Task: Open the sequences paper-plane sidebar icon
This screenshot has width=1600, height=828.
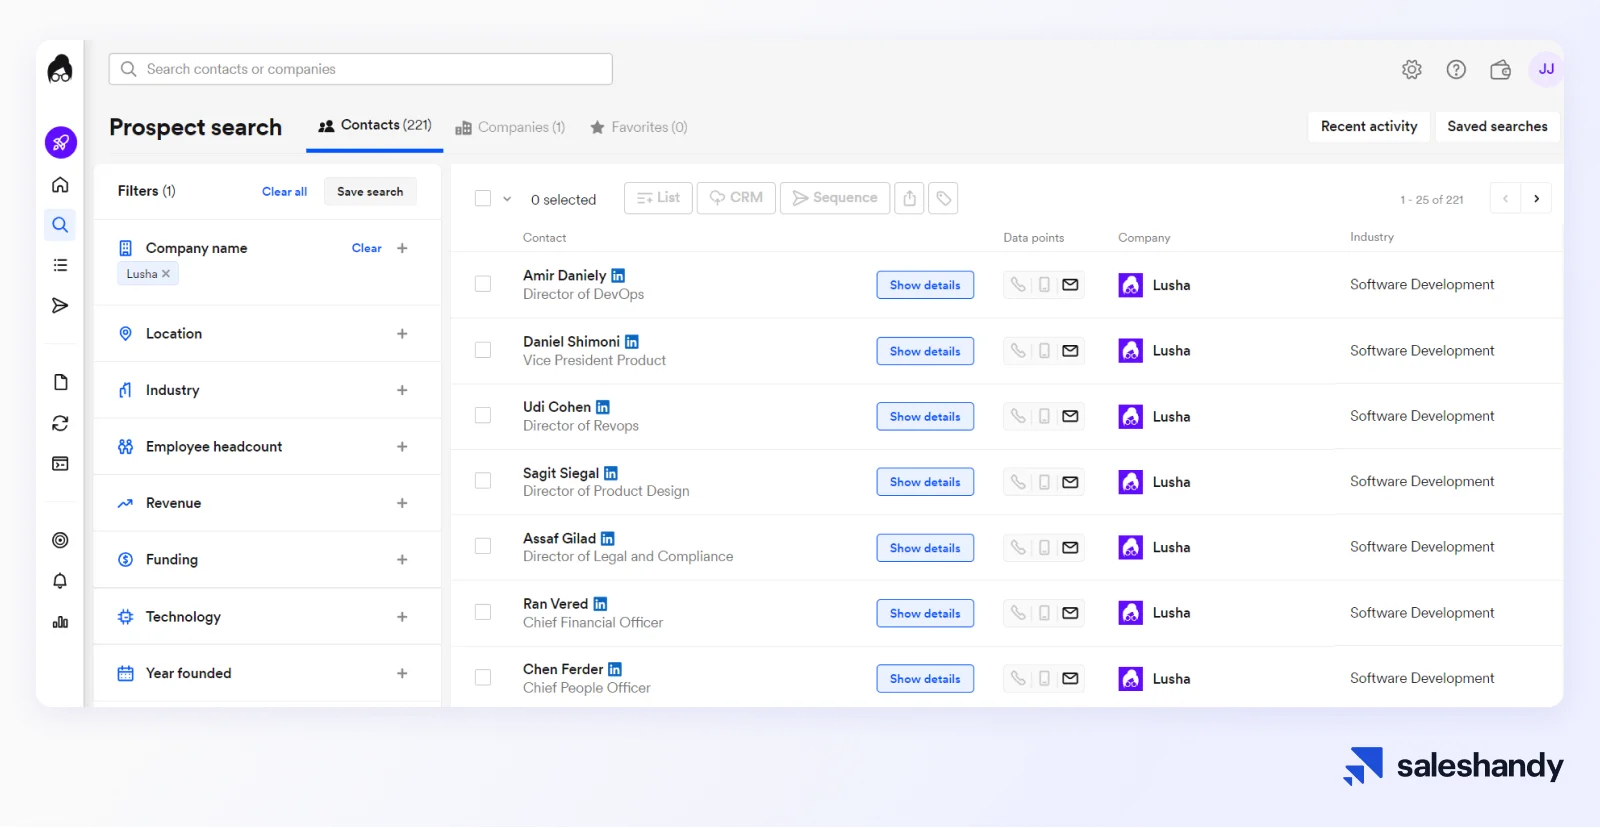Action: [60, 305]
